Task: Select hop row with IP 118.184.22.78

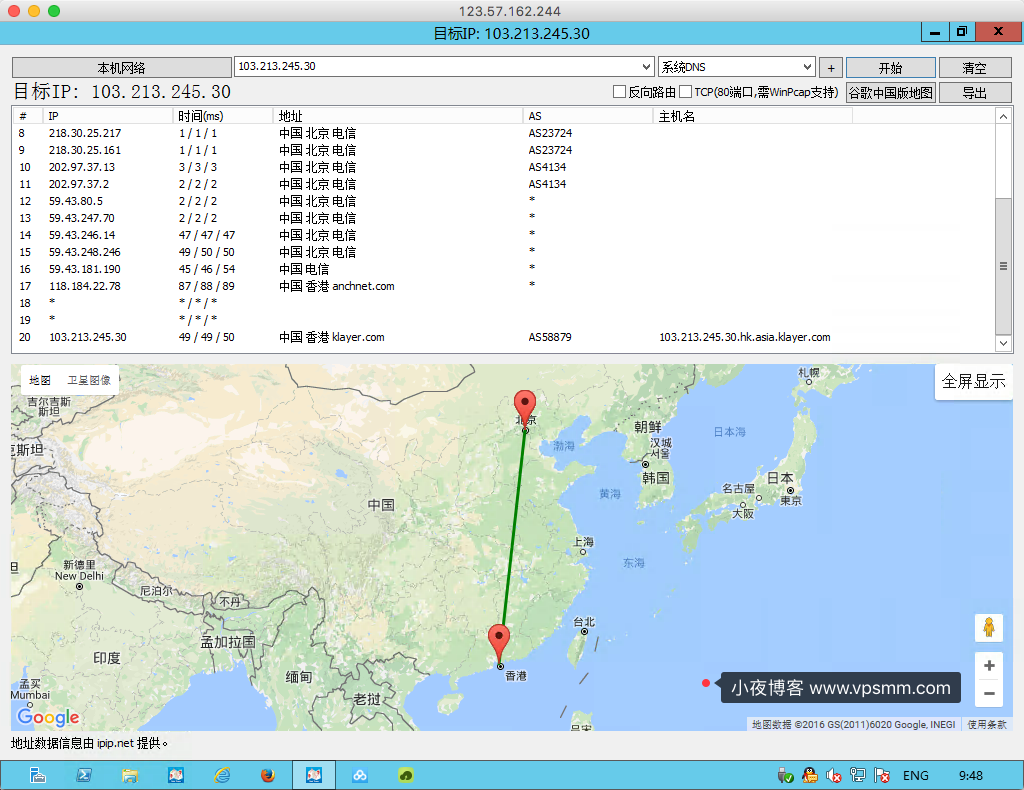Action: (504, 286)
